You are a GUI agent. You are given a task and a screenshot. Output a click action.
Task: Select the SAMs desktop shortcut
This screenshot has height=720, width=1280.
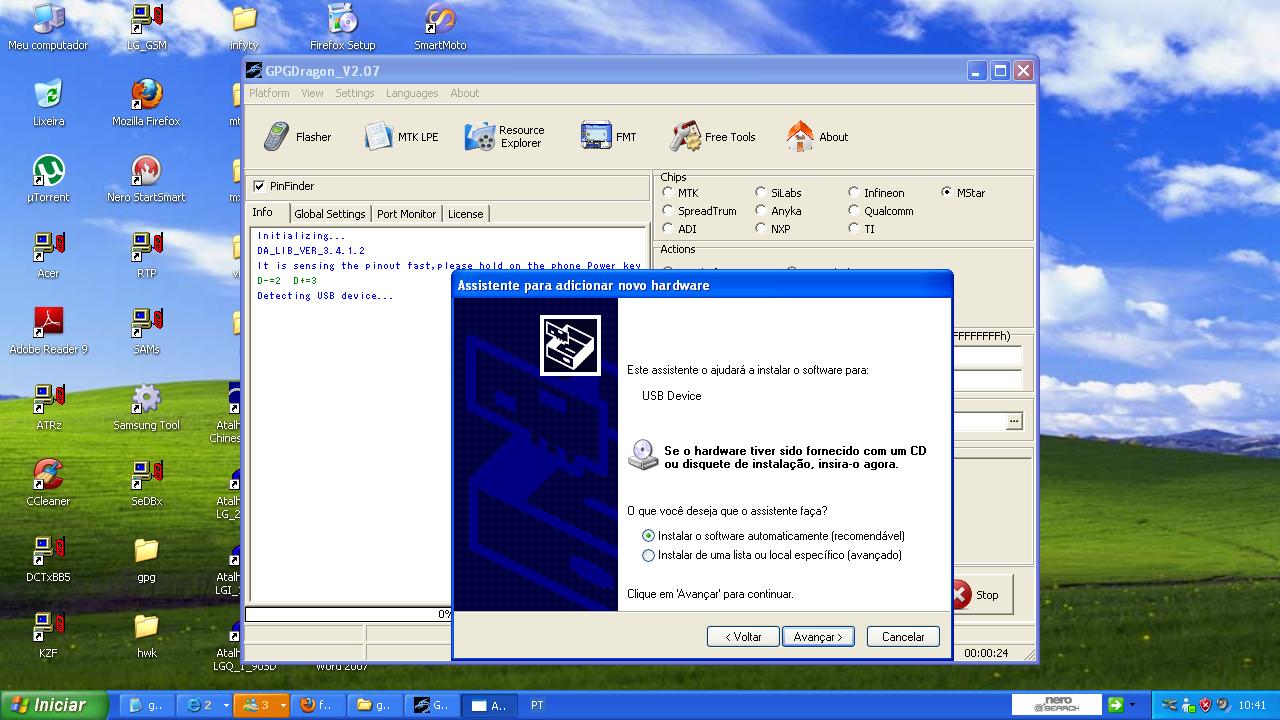click(x=146, y=331)
